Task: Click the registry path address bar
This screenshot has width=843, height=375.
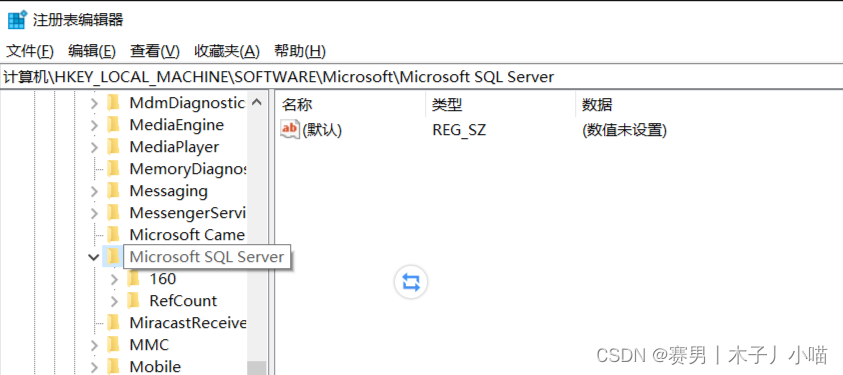Action: (422, 77)
